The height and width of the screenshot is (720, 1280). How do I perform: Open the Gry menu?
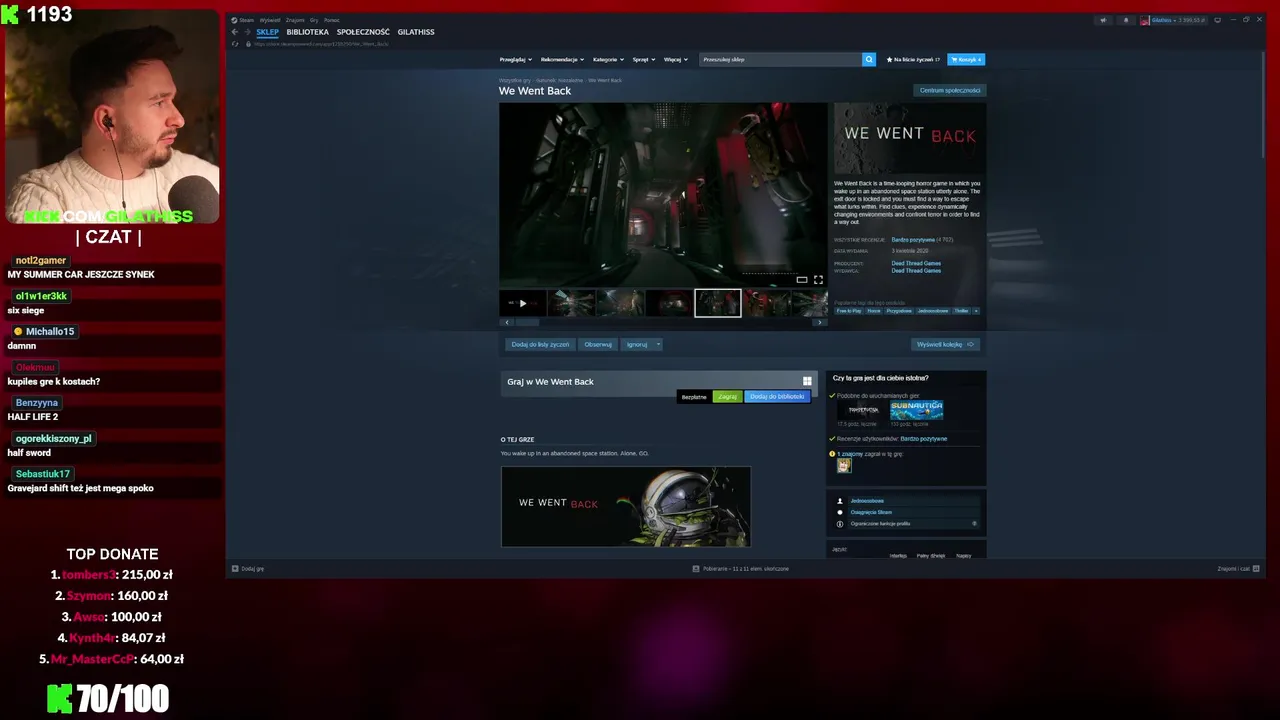(314, 20)
